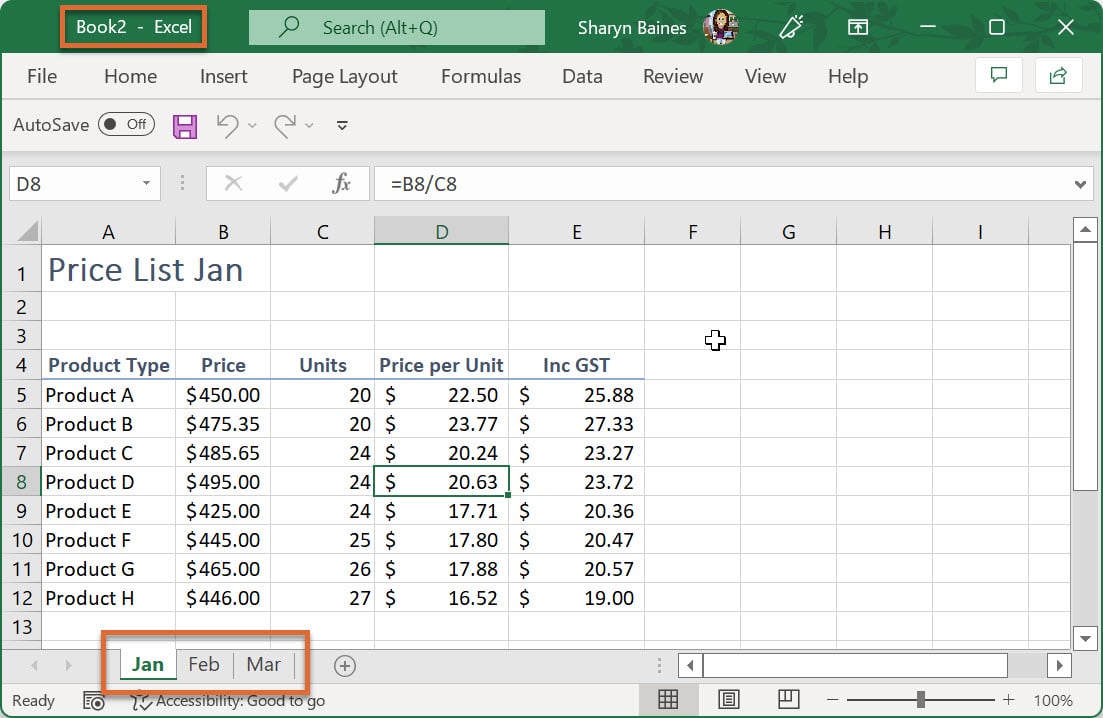1103x718 pixels.
Task: Select the Page Break Preview icon
Action: 788,700
